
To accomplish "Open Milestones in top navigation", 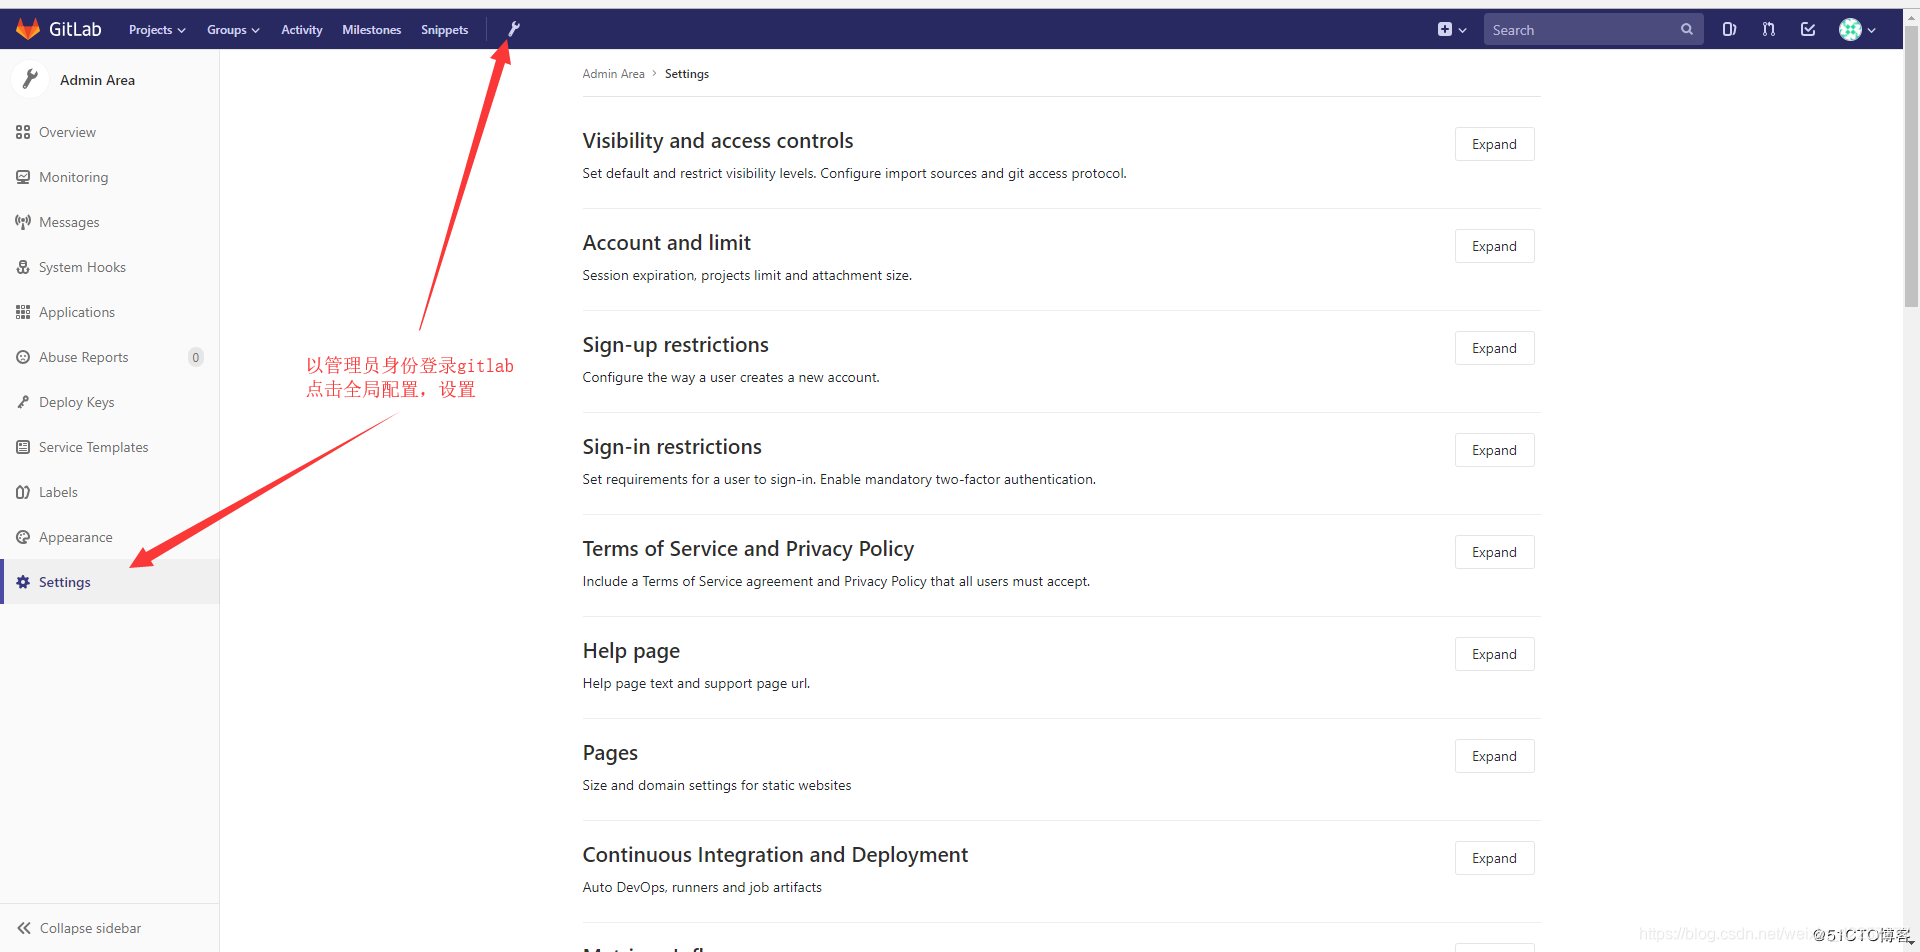I will tap(372, 30).
